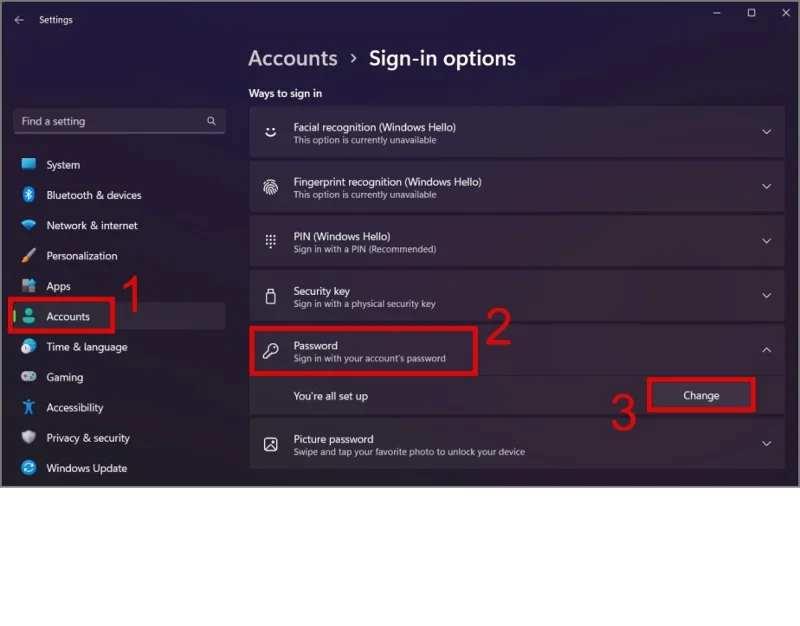
Task: Open Accessibility settings
Action: pyautogui.click(x=119, y=407)
